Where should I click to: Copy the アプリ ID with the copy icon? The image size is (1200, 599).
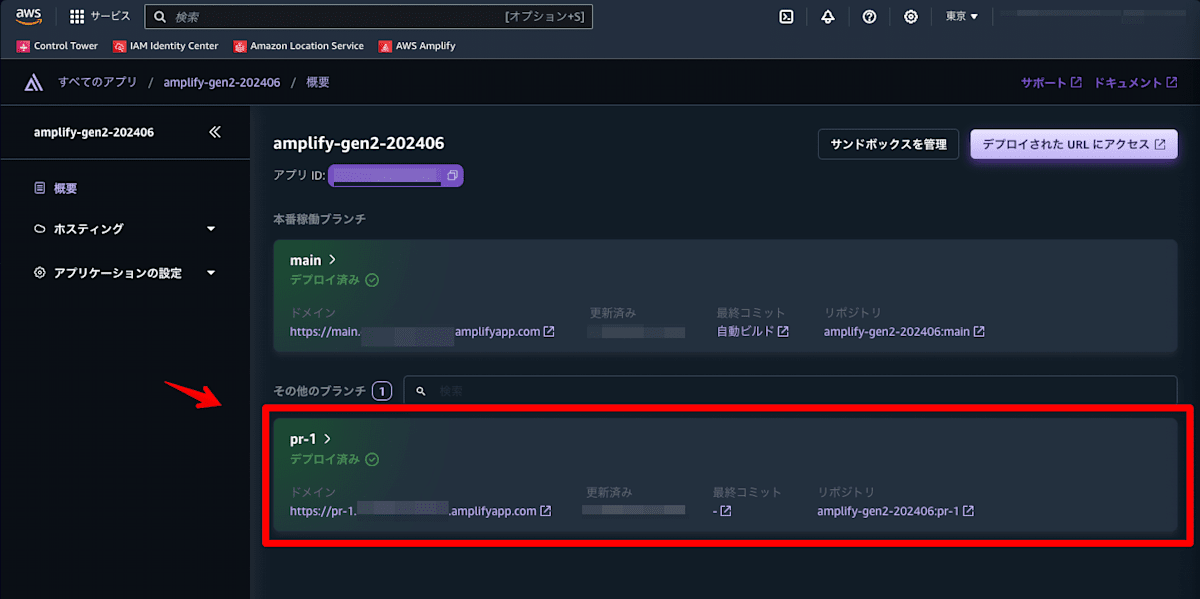click(x=452, y=176)
